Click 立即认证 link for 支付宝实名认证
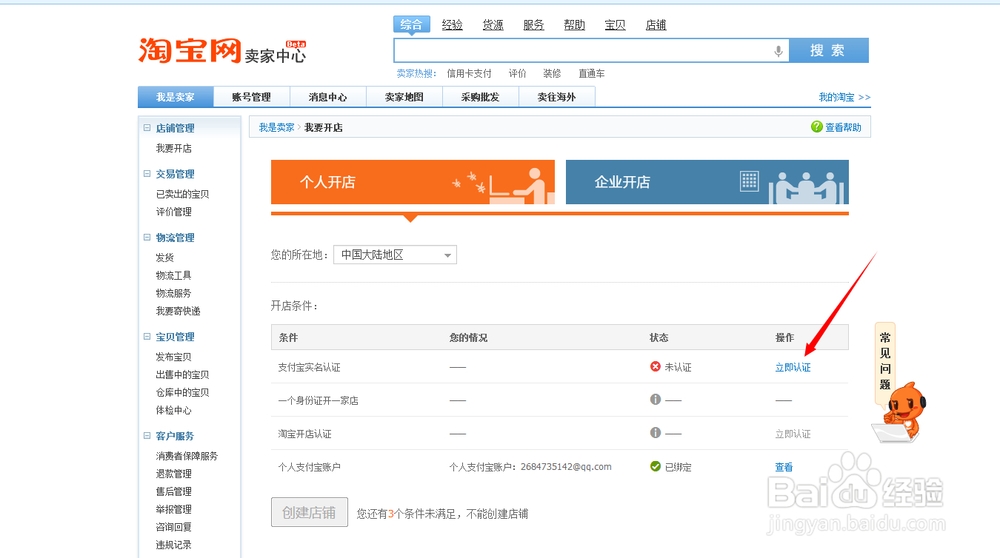The image size is (1000, 558). tap(793, 367)
